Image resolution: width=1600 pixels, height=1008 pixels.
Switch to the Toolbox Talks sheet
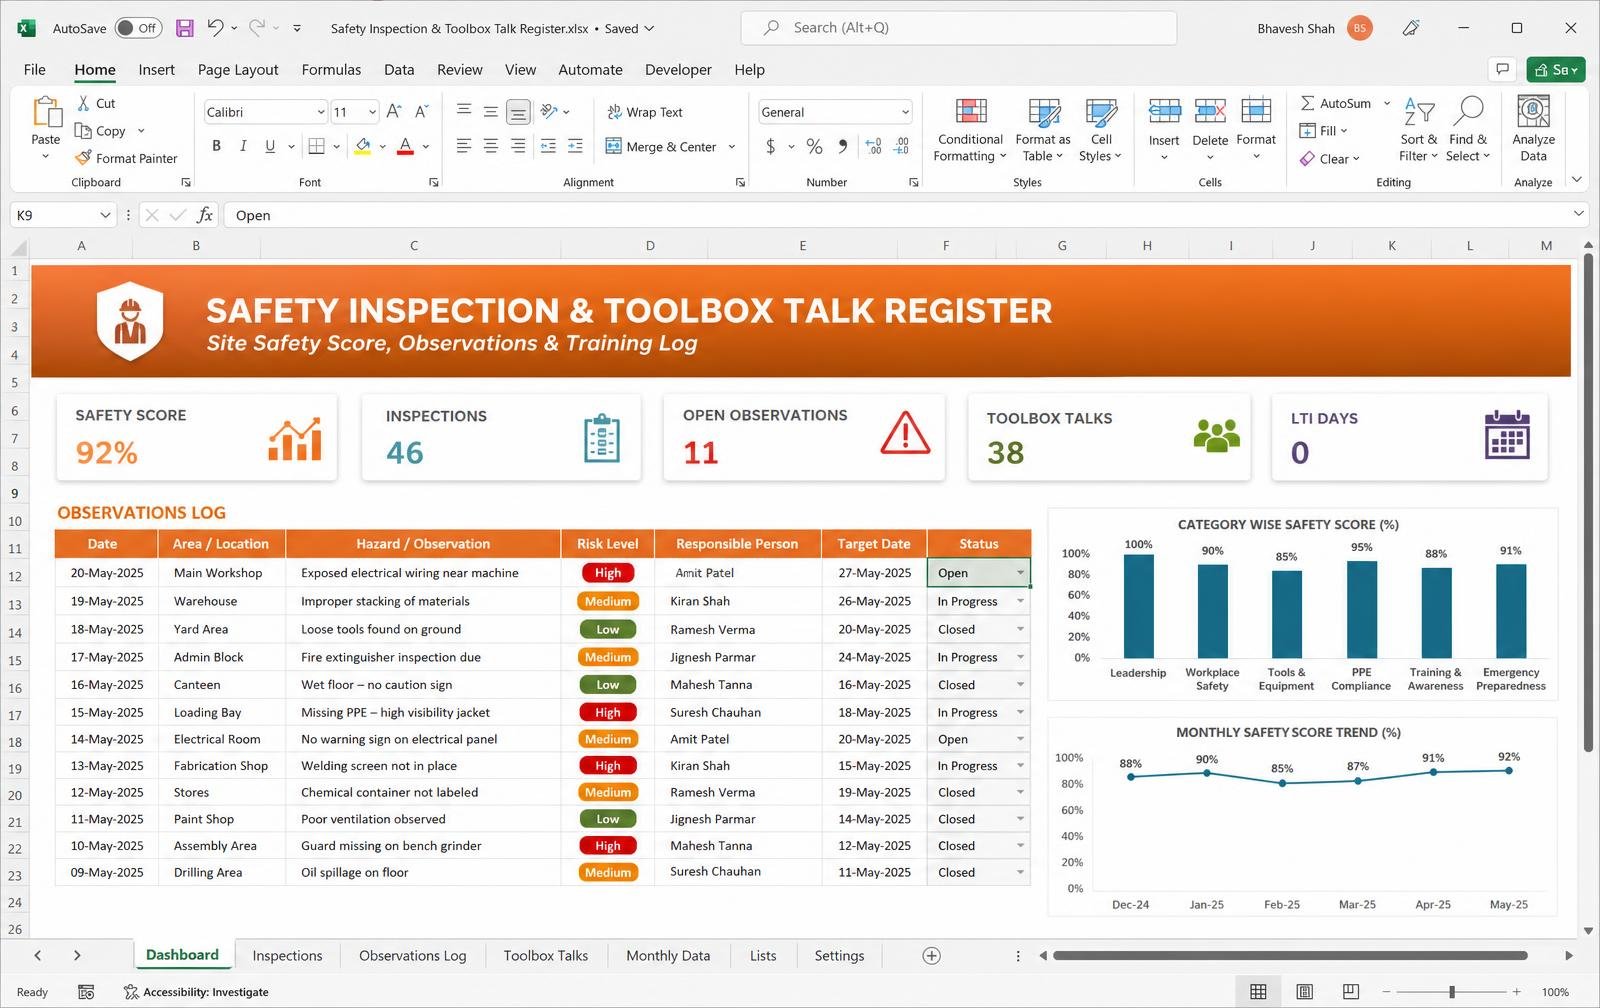pyautogui.click(x=546, y=956)
